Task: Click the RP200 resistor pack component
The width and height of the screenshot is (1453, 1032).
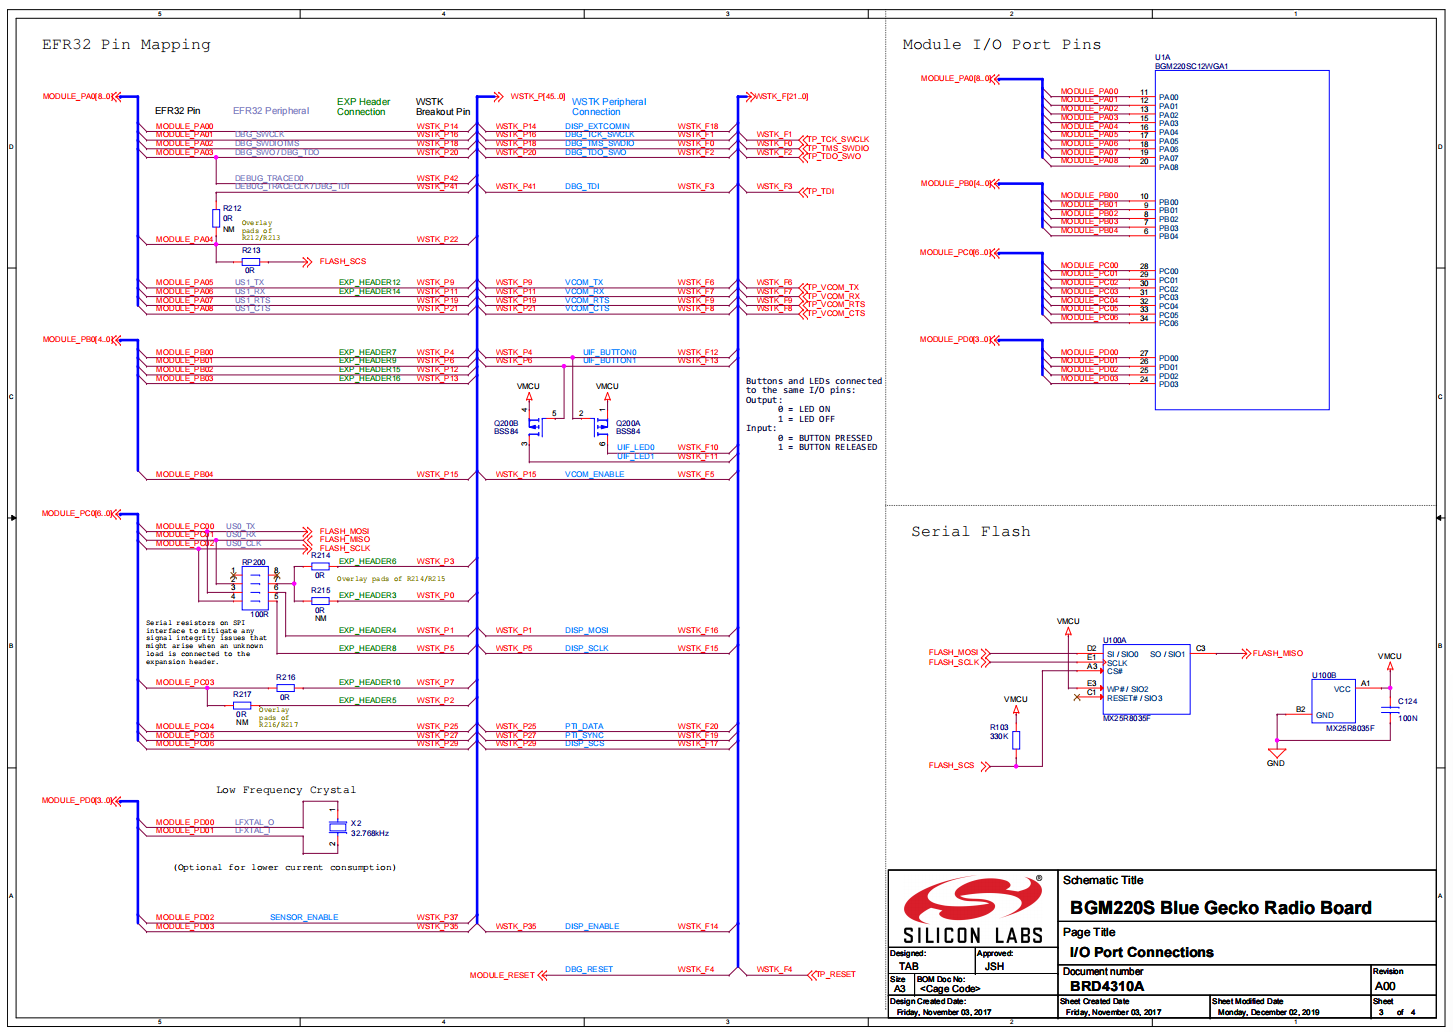Action: pos(255,587)
